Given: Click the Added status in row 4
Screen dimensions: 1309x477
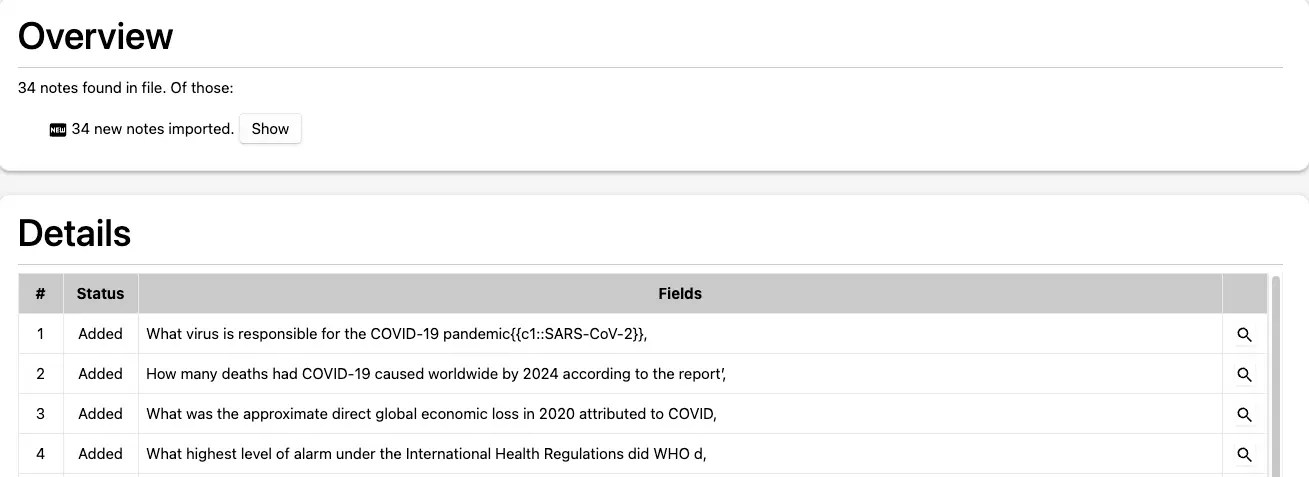Looking at the screenshot, I should (101, 454).
